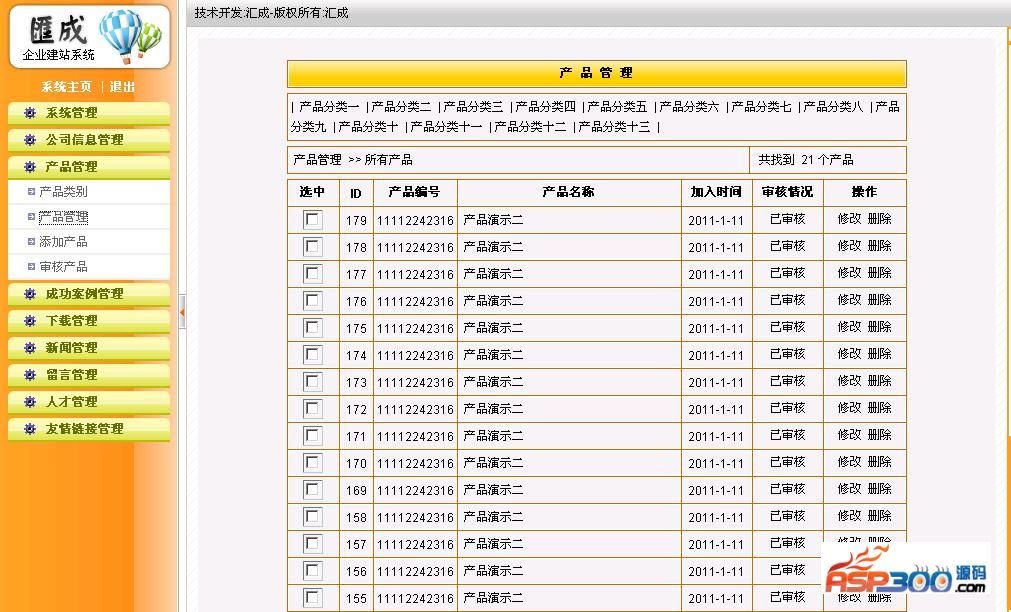The image size is (1011, 612).
Task: Click 退出 to log out
Action: coord(123,87)
